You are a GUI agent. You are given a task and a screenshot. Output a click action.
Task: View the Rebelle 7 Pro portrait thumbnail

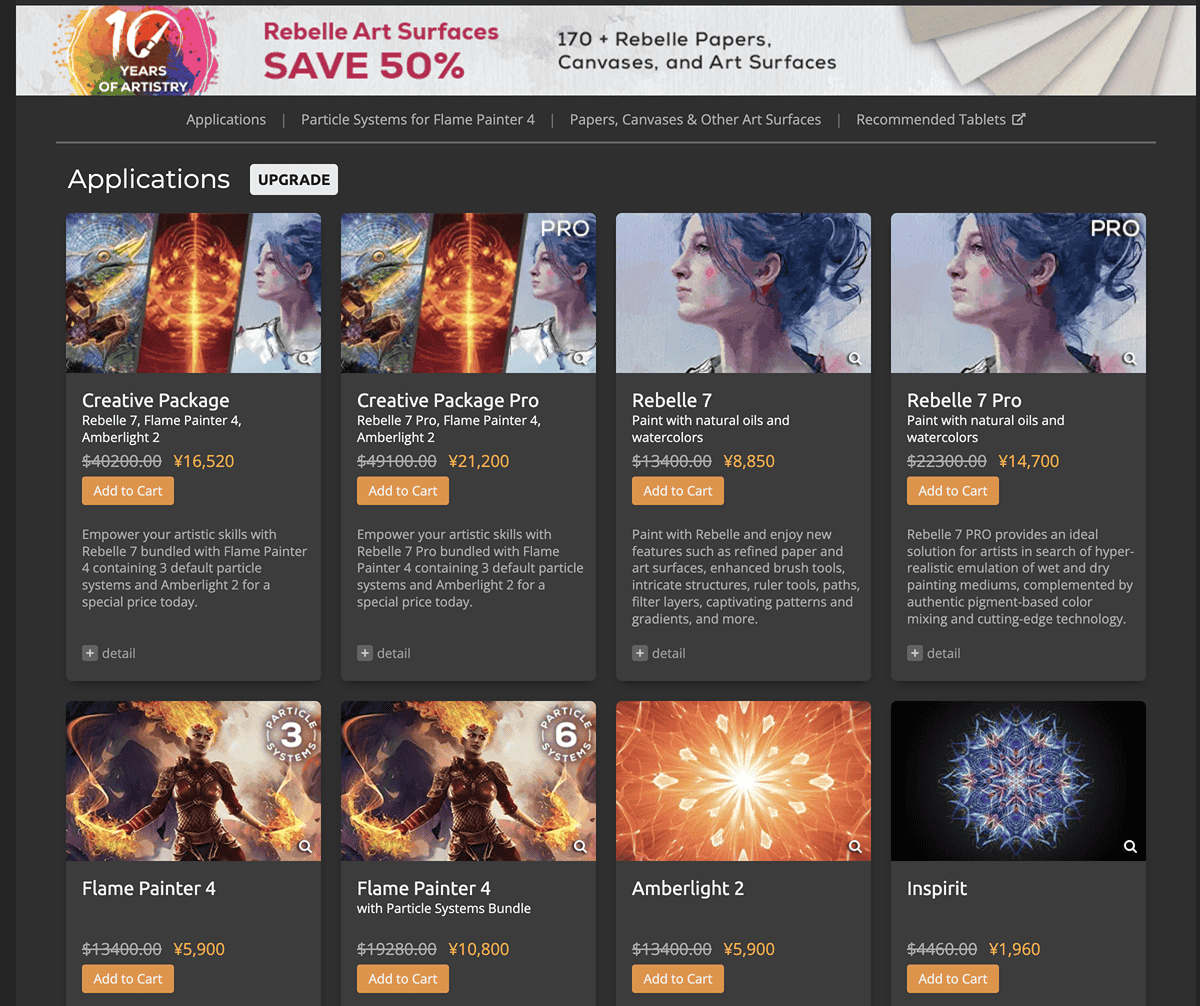[1018, 293]
